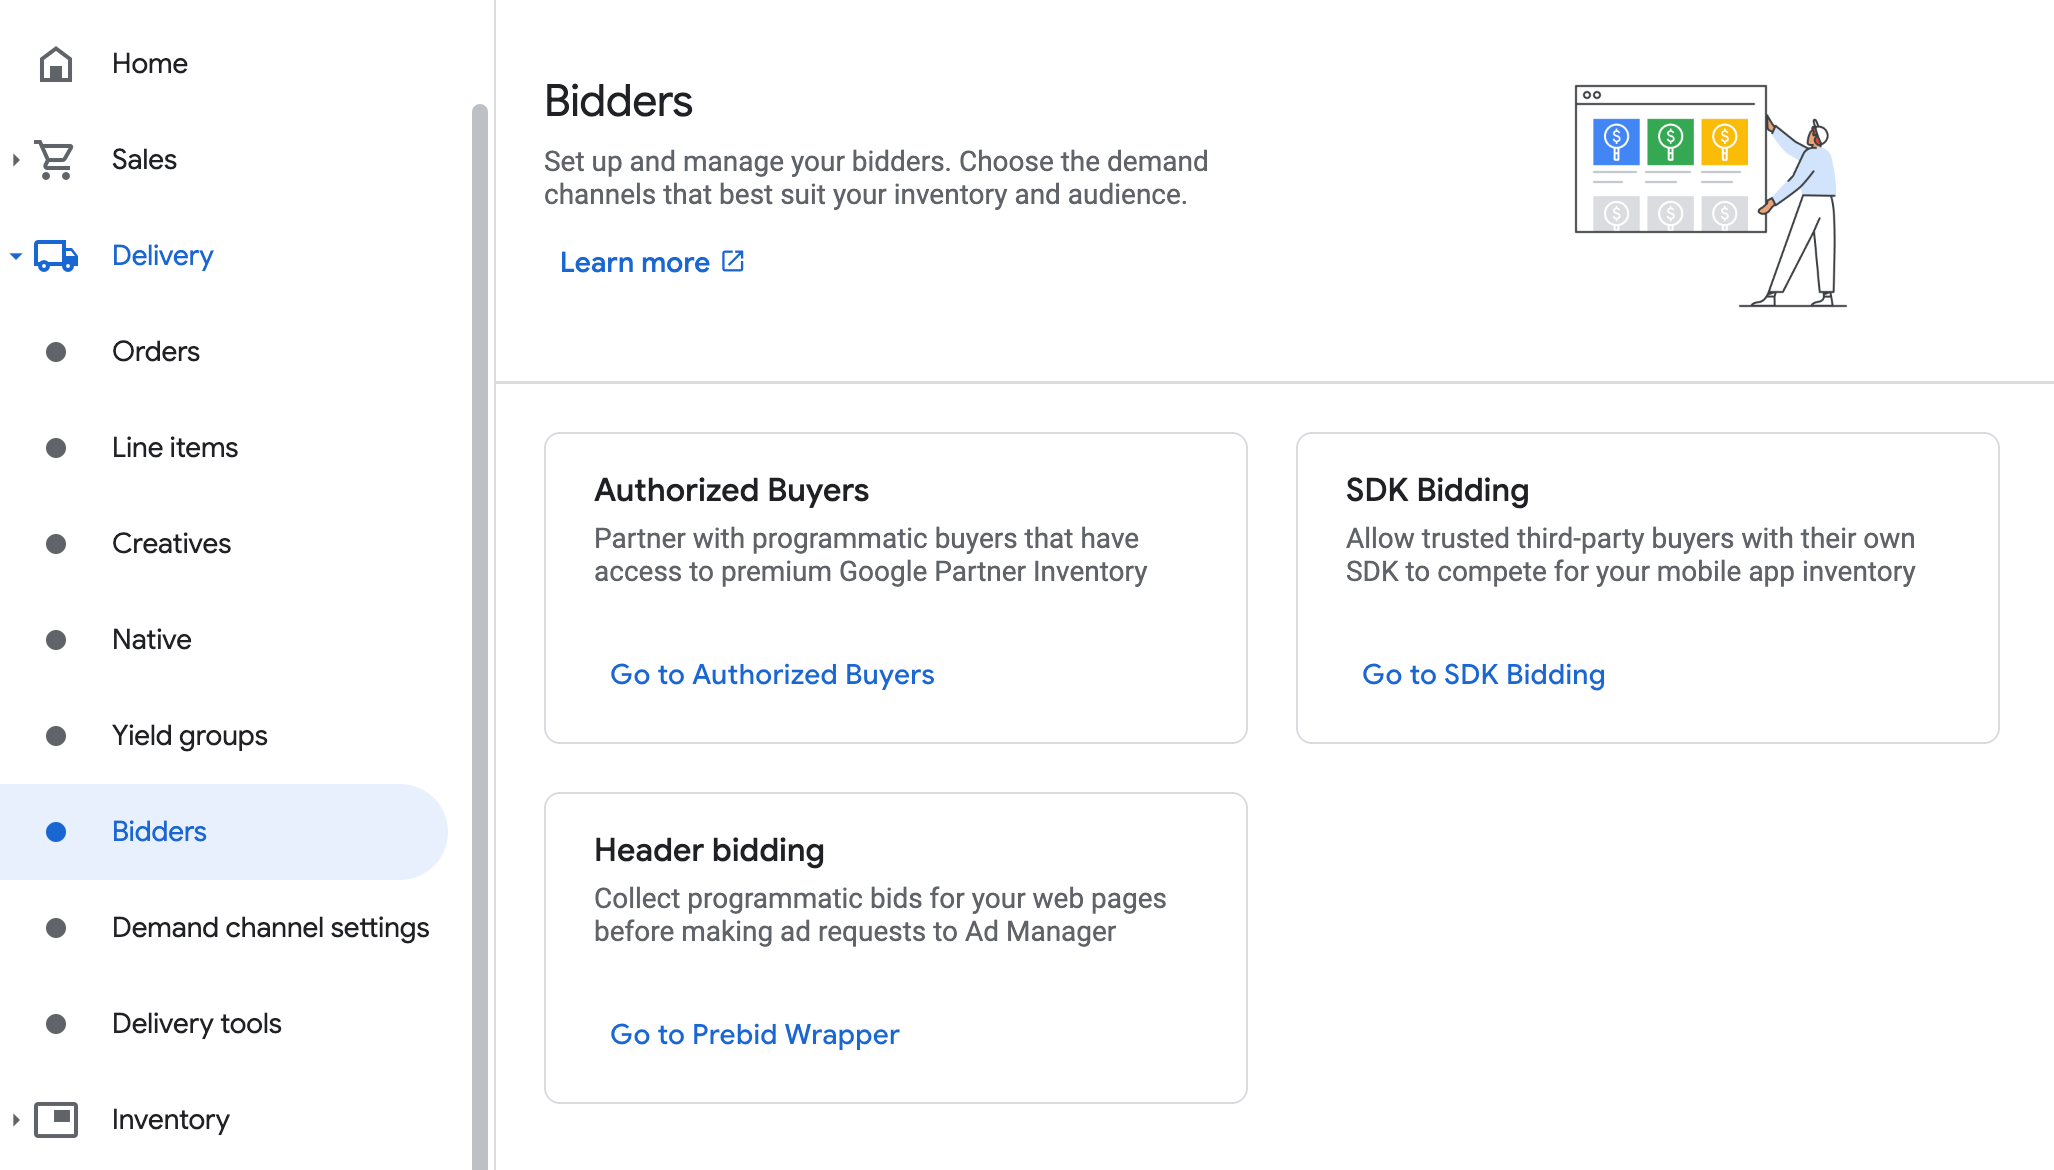Click Go to SDK Bidding link

point(1483,675)
